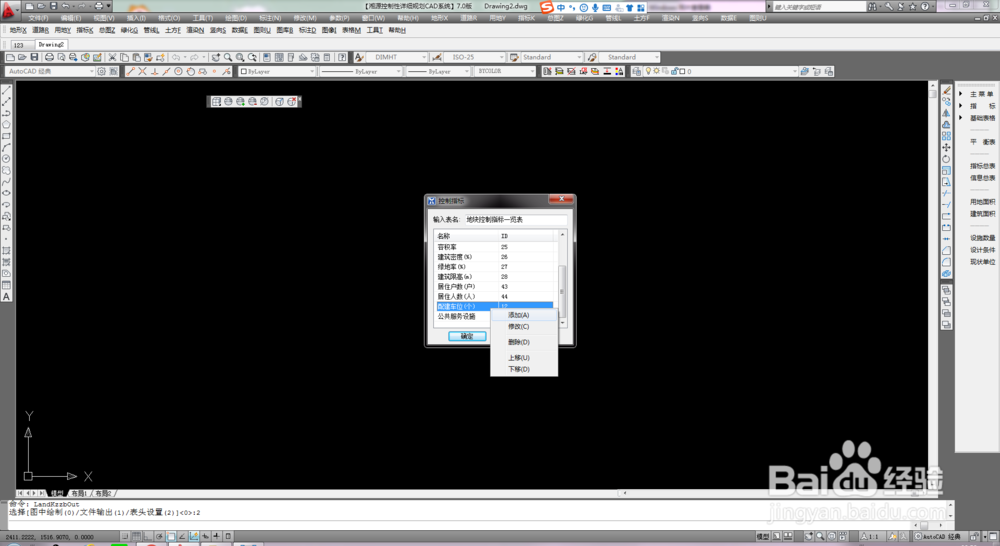The width and height of the screenshot is (1000, 546).
Task: Open the 'AutoCAD 经典' workspace dropdown
Action: point(50,71)
